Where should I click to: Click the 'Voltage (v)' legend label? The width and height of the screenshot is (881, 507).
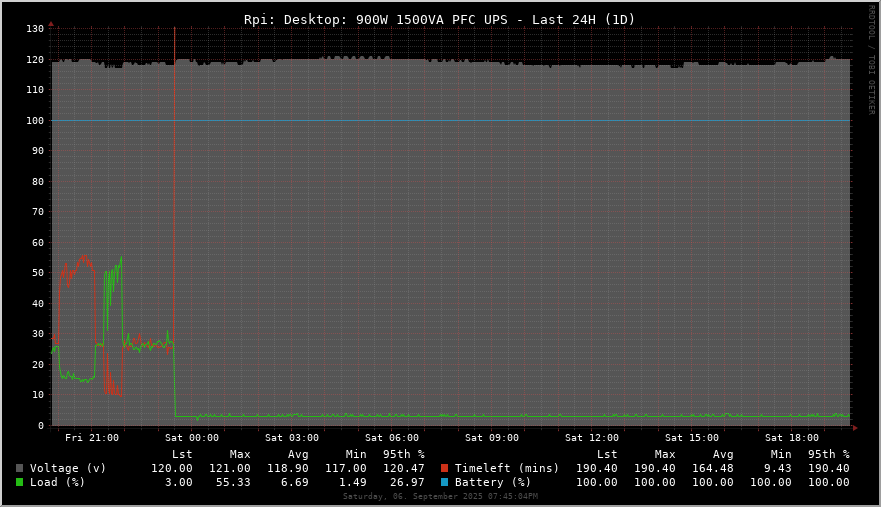click(68, 468)
